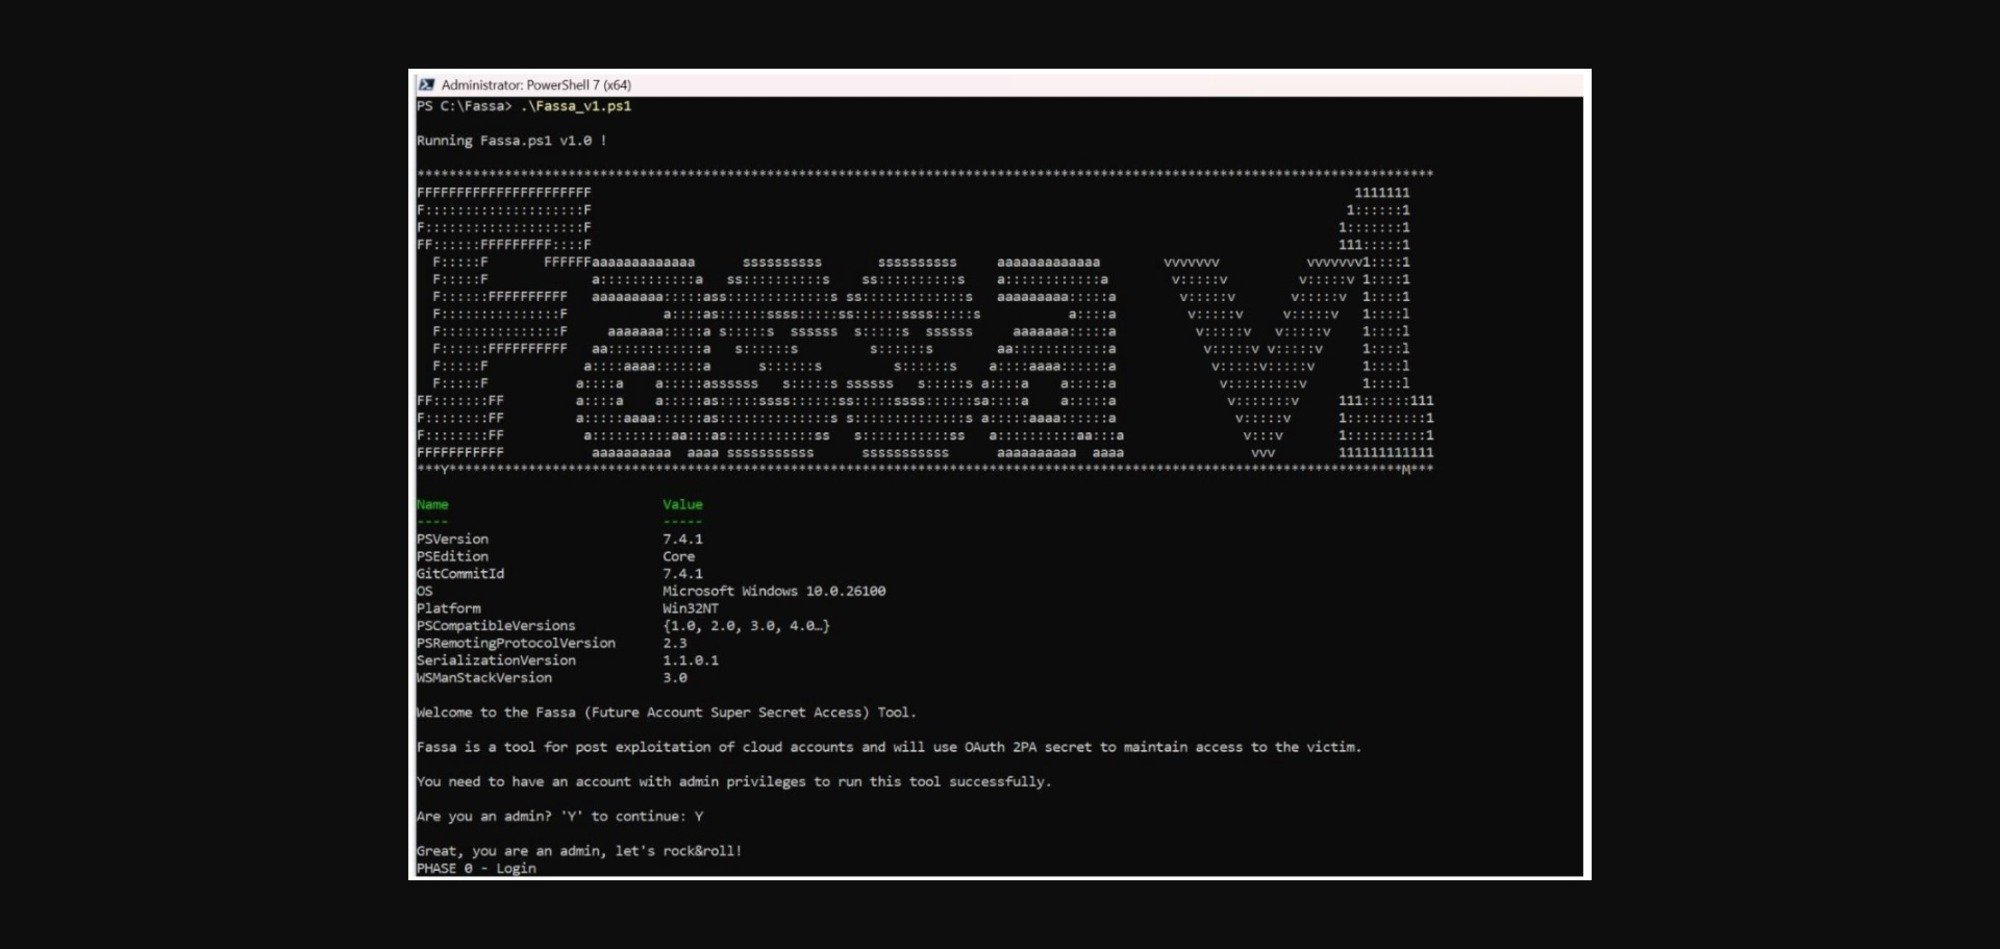Click the 'Win32NT' platform value
Image resolution: width=2000 pixels, height=949 pixels.
pyautogui.click(x=690, y=608)
